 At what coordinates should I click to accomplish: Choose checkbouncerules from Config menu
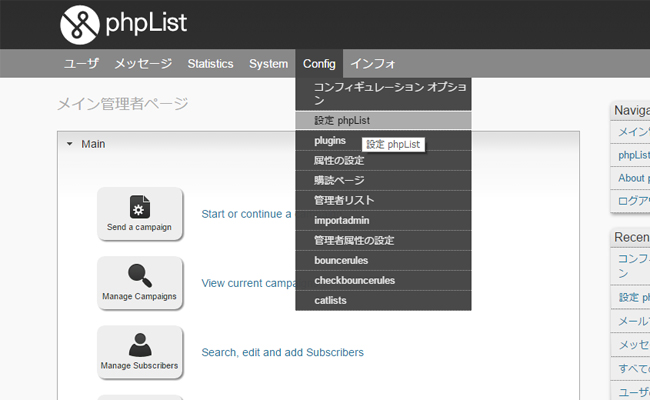coord(383,280)
